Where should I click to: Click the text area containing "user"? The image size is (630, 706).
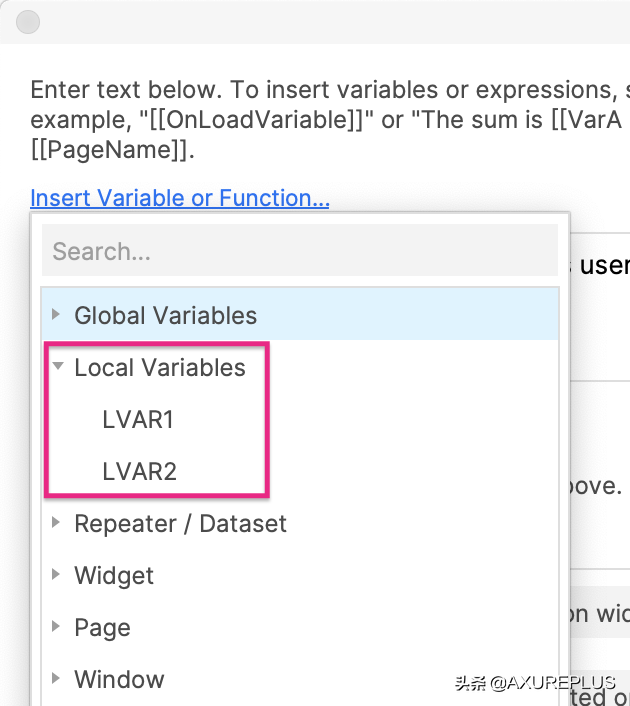click(602, 266)
